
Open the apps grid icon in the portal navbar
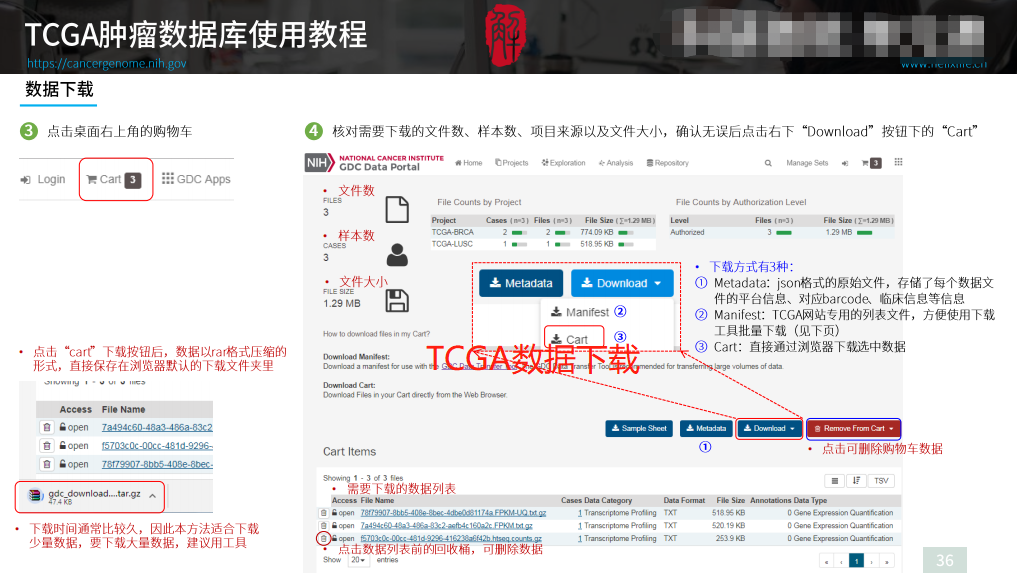pyautogui.click(x=898, y=162)
